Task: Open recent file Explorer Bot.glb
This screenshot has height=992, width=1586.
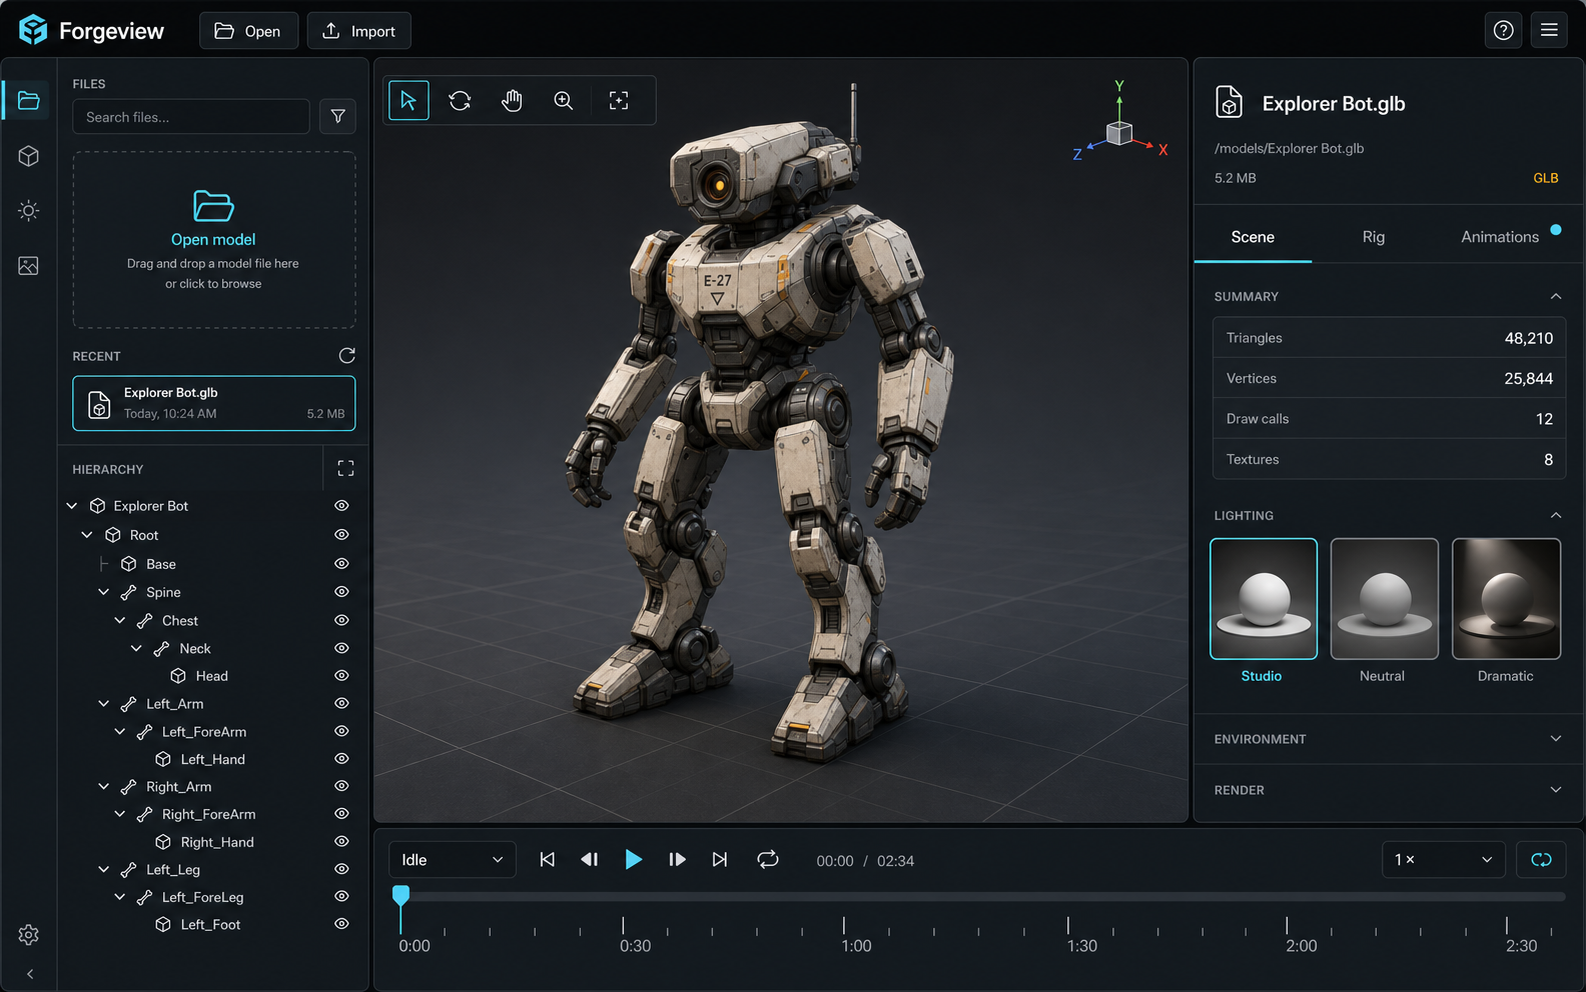Action: [214, 403]
